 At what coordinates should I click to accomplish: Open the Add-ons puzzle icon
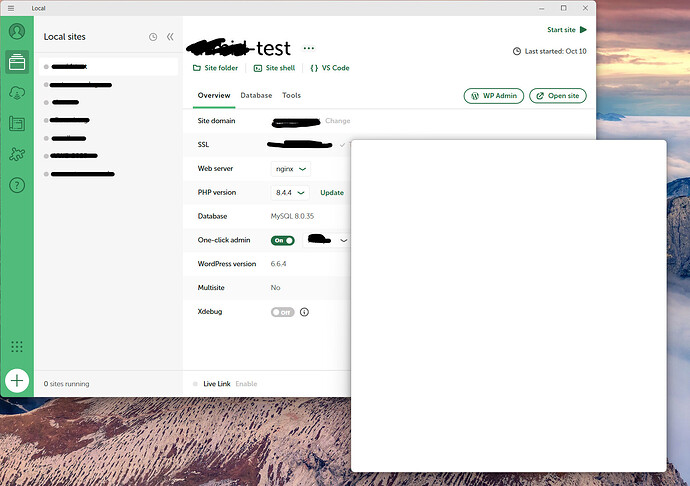(17, 154)
